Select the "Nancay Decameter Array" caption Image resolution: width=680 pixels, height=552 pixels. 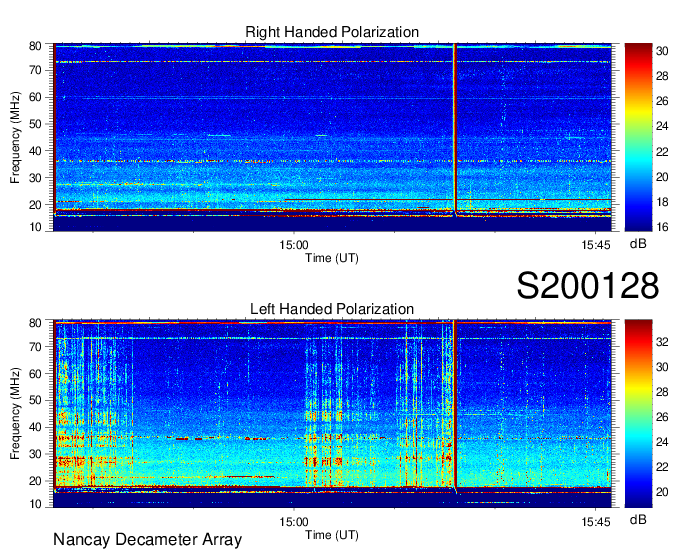147,539
